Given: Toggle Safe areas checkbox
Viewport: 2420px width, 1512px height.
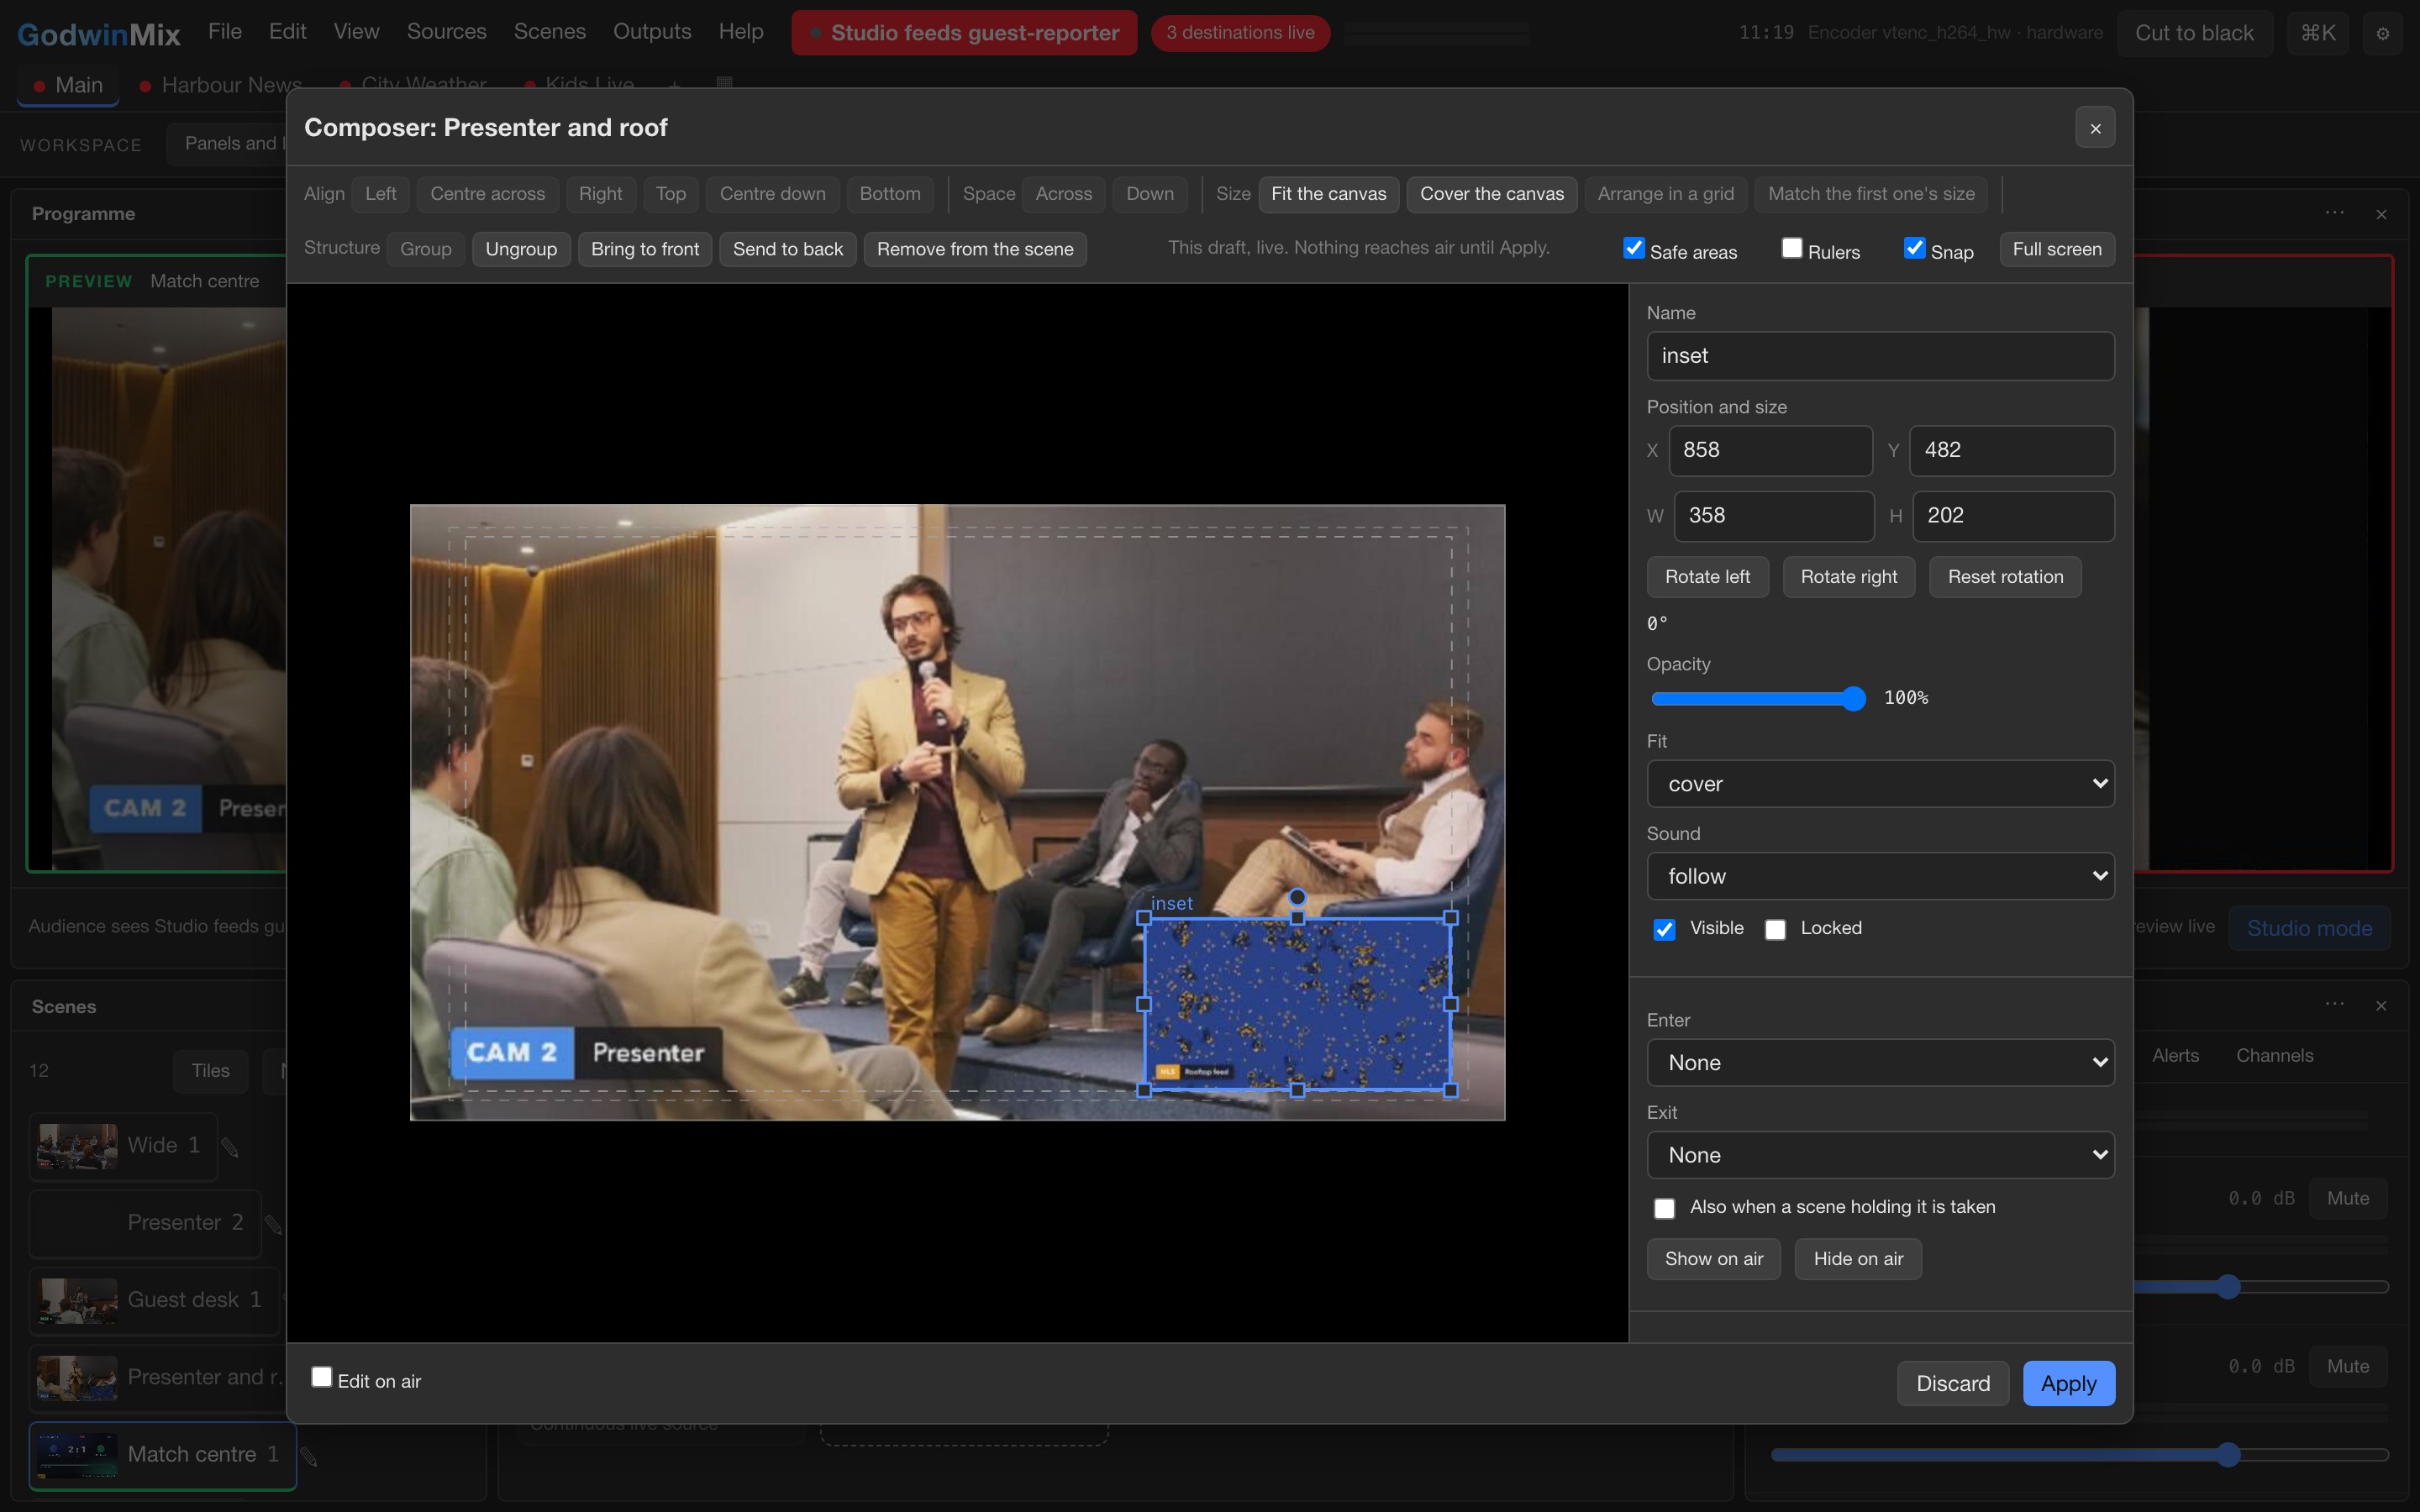Looking at the screenshot, I should tap(1634, 248).
